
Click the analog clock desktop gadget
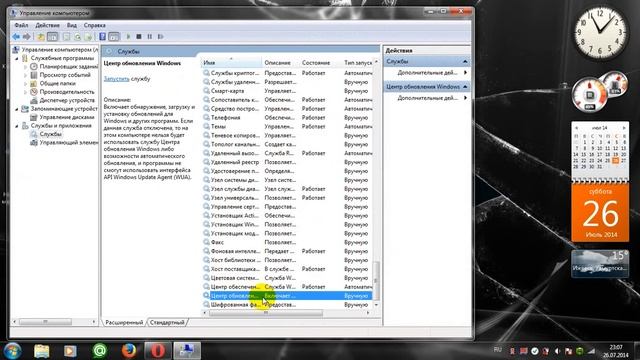coord(600,33)
